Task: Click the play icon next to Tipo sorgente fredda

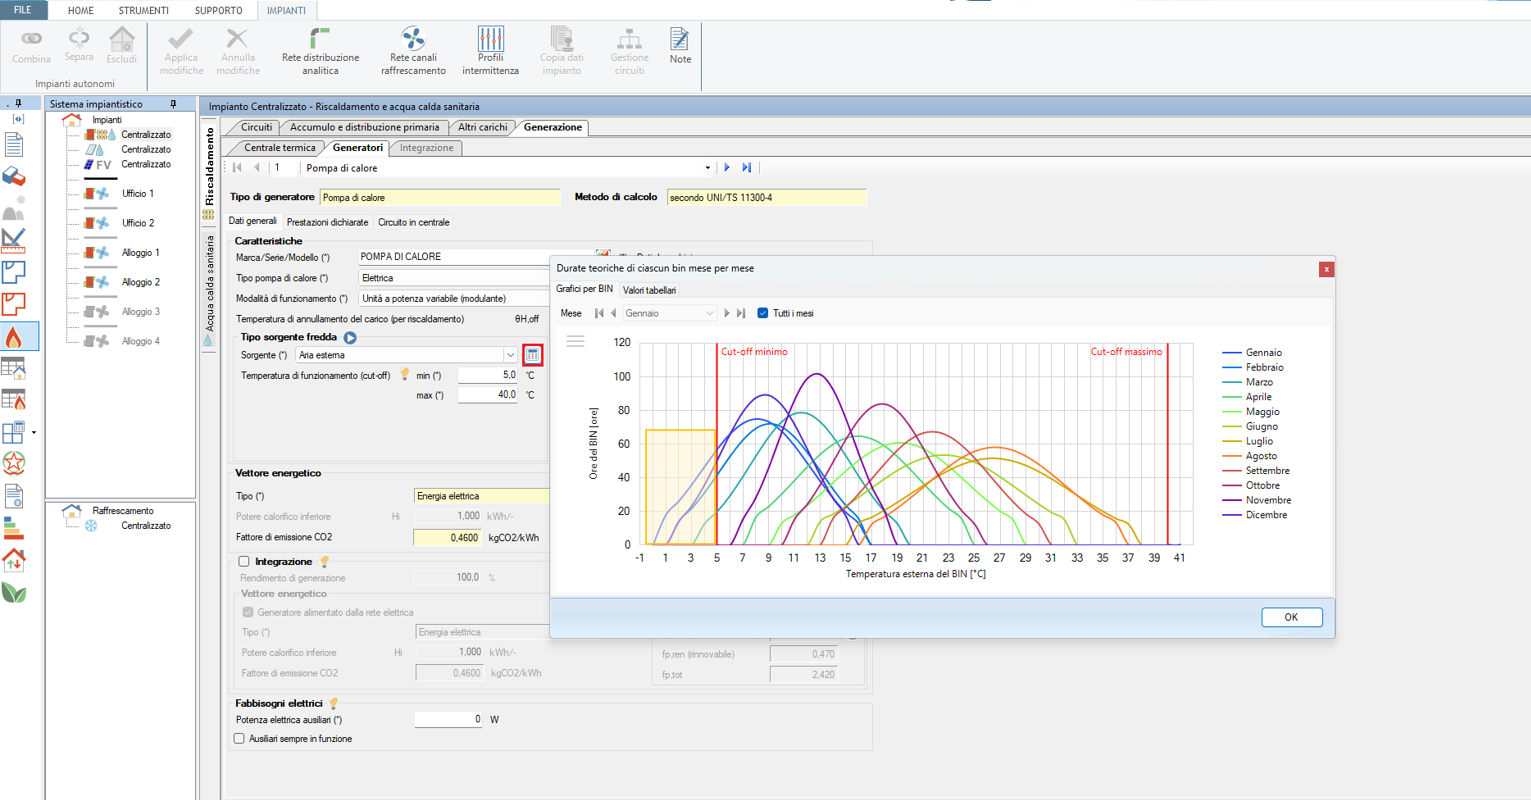Action: pos(350,338)
